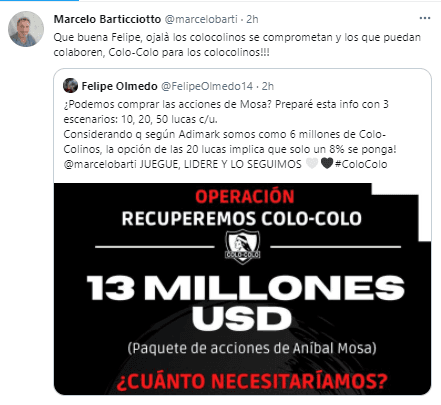The height and width of the screenshot is (405, 441).
Task: Open the #ColoColo hashtag
Action: point(361,164)
